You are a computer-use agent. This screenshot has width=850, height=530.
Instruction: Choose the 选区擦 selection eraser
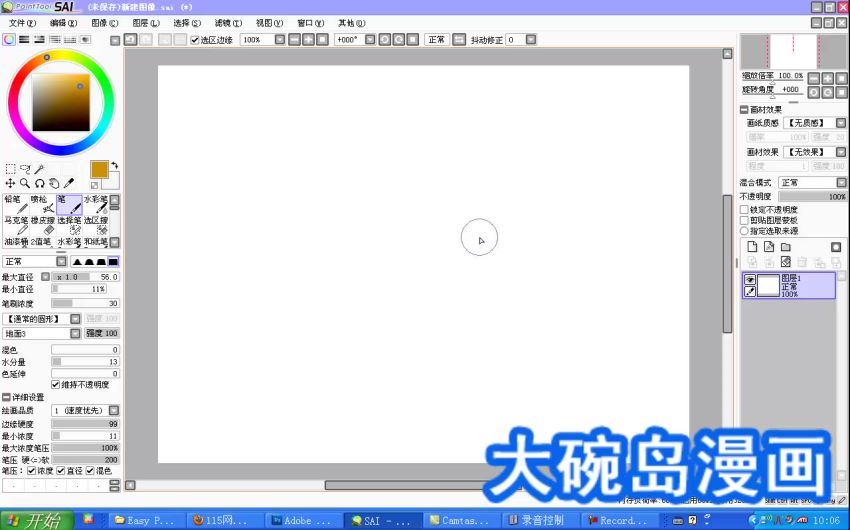pyautogui.click(x=95, y=226)
